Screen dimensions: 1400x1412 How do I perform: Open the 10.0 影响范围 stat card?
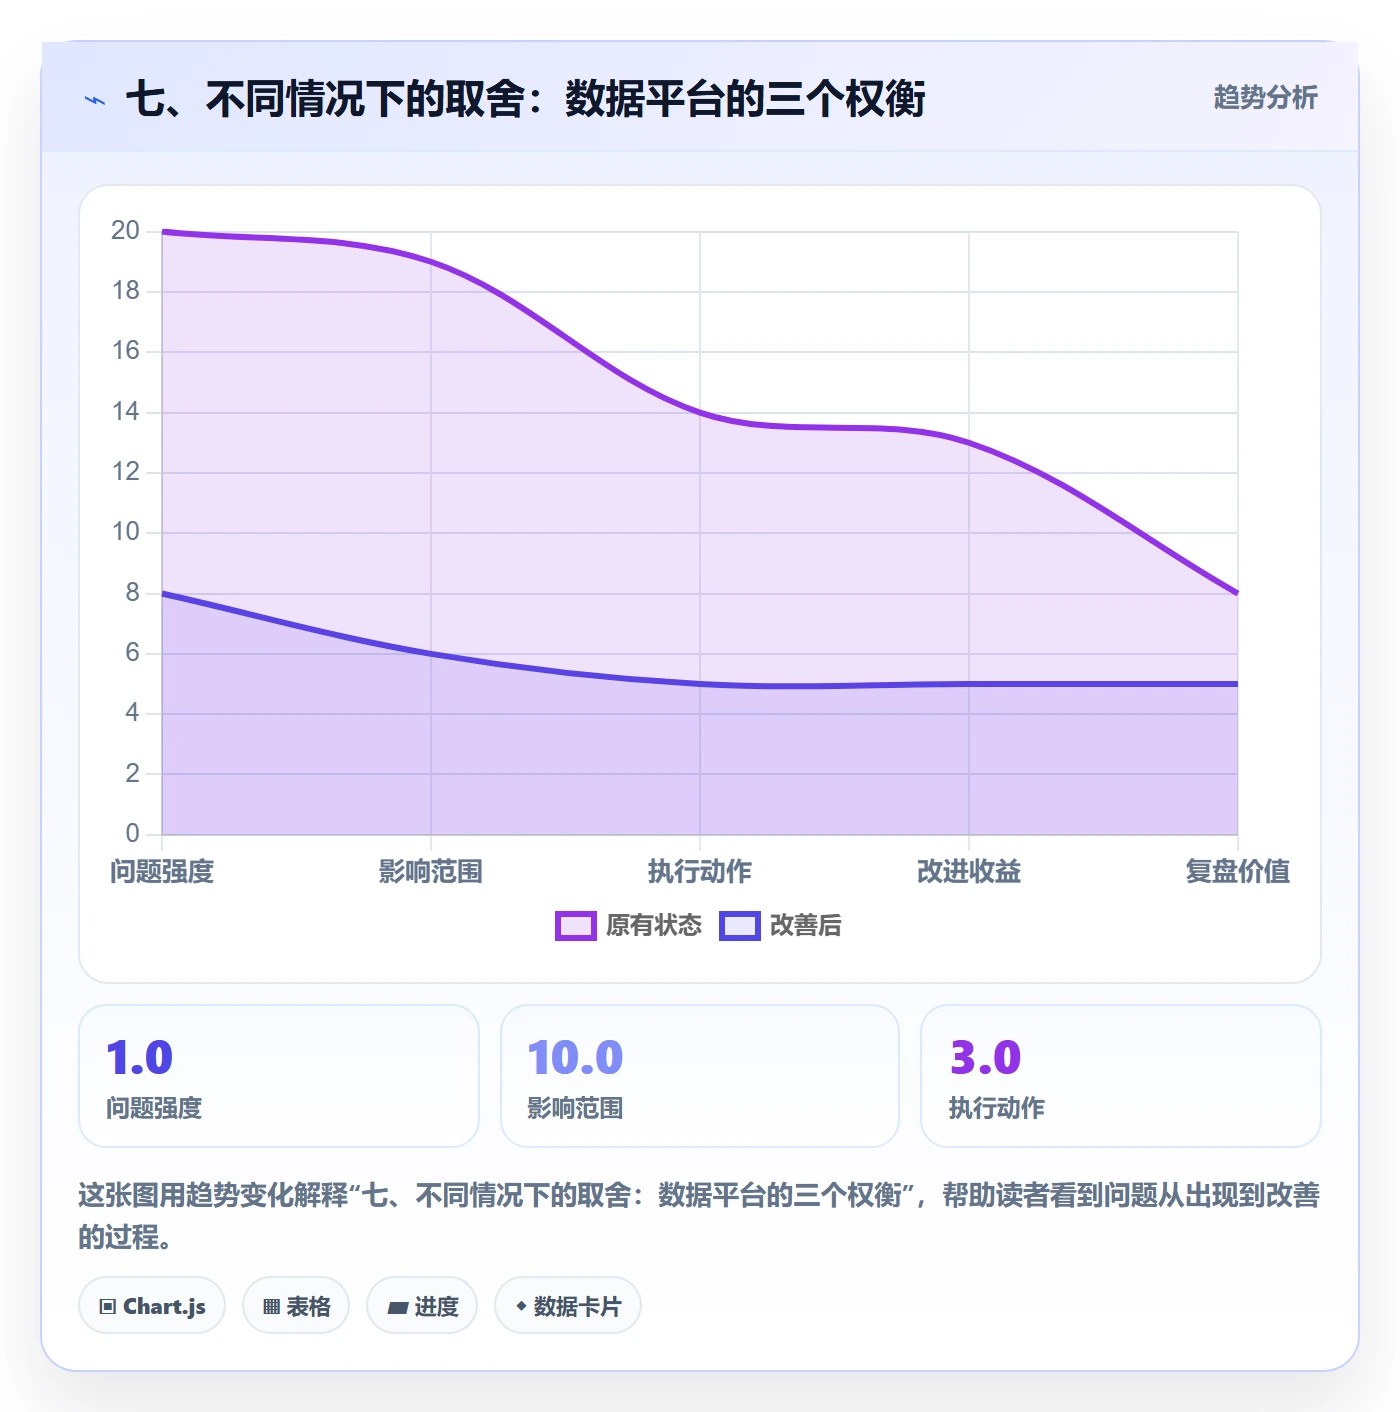pyautogui.click(x=700, y=1076)
